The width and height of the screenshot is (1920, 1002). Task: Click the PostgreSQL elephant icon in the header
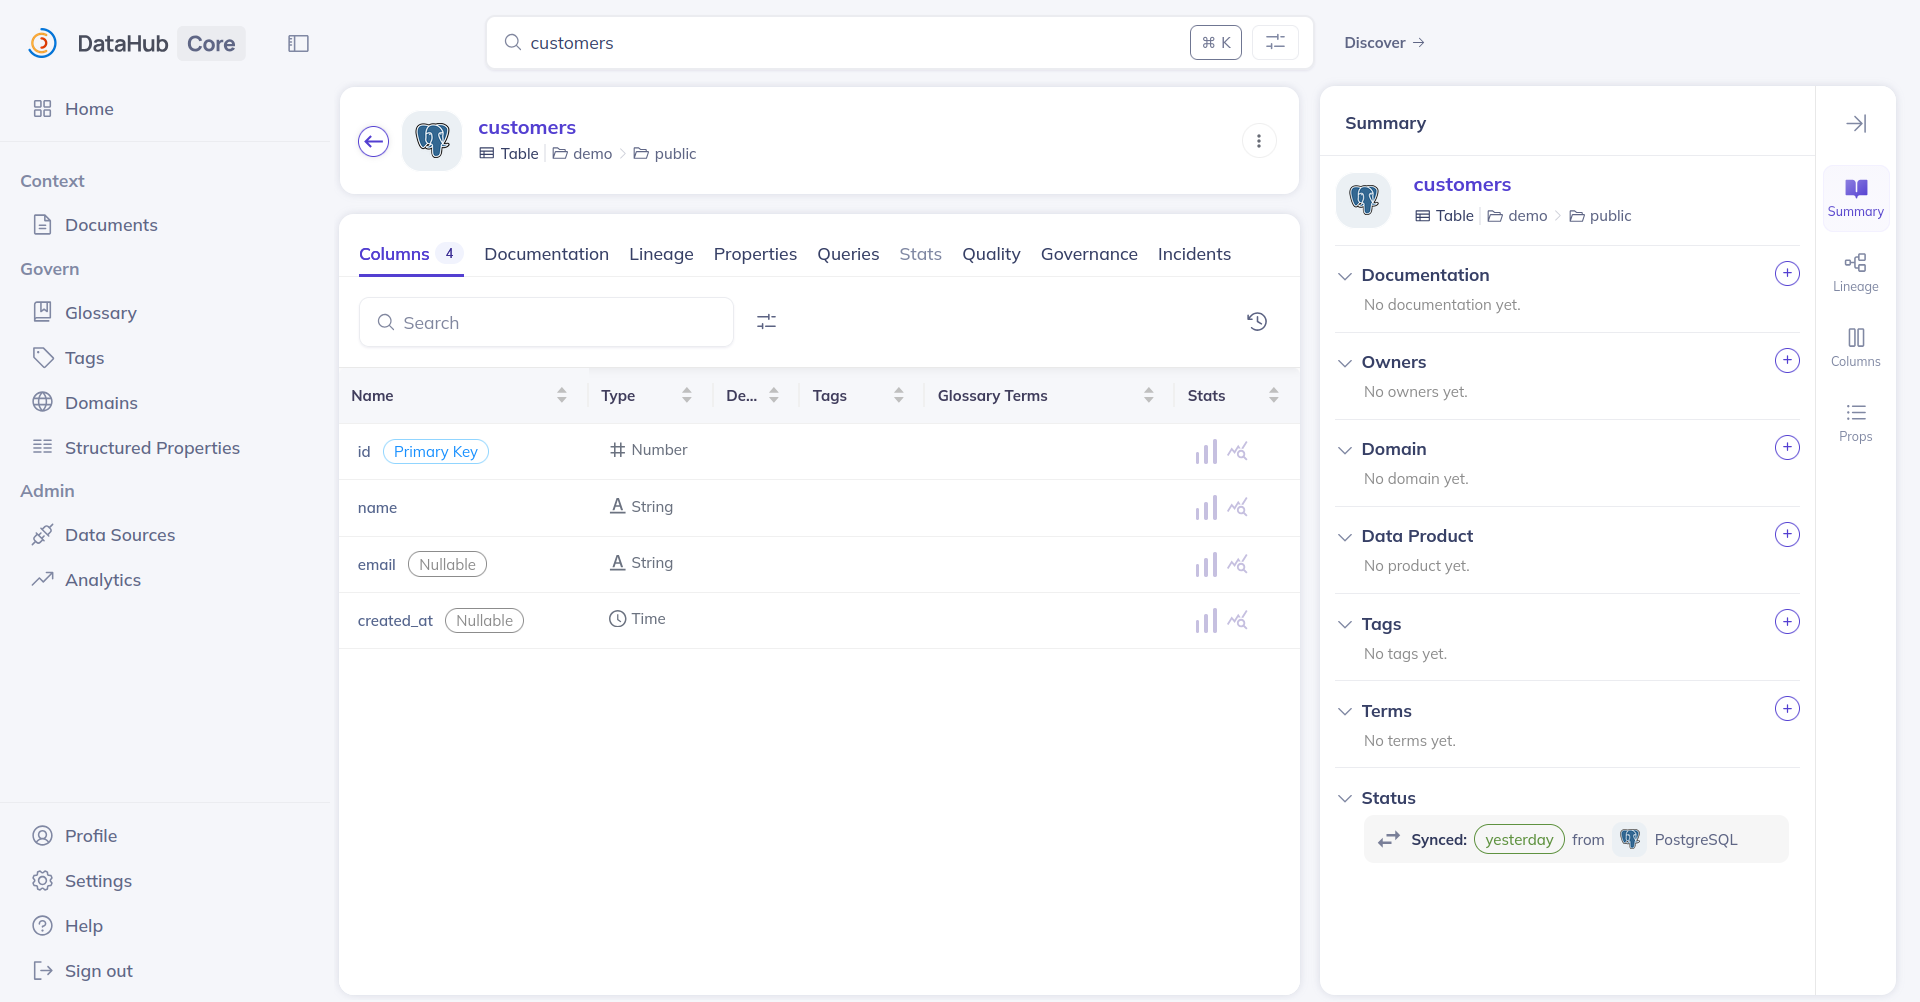tap(432, 140)
